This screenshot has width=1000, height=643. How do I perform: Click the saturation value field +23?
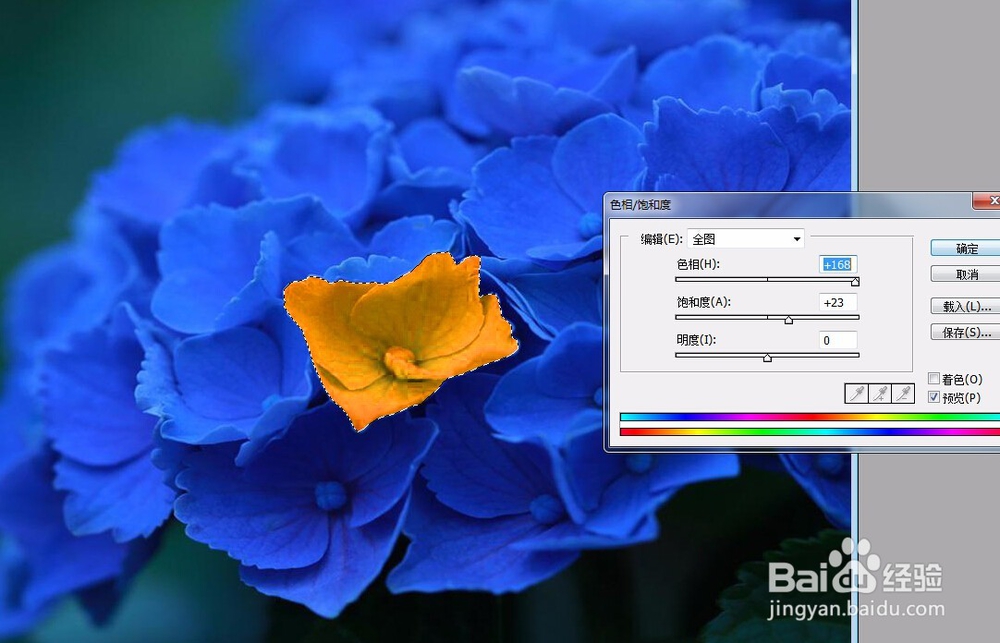tap(838, 302)
